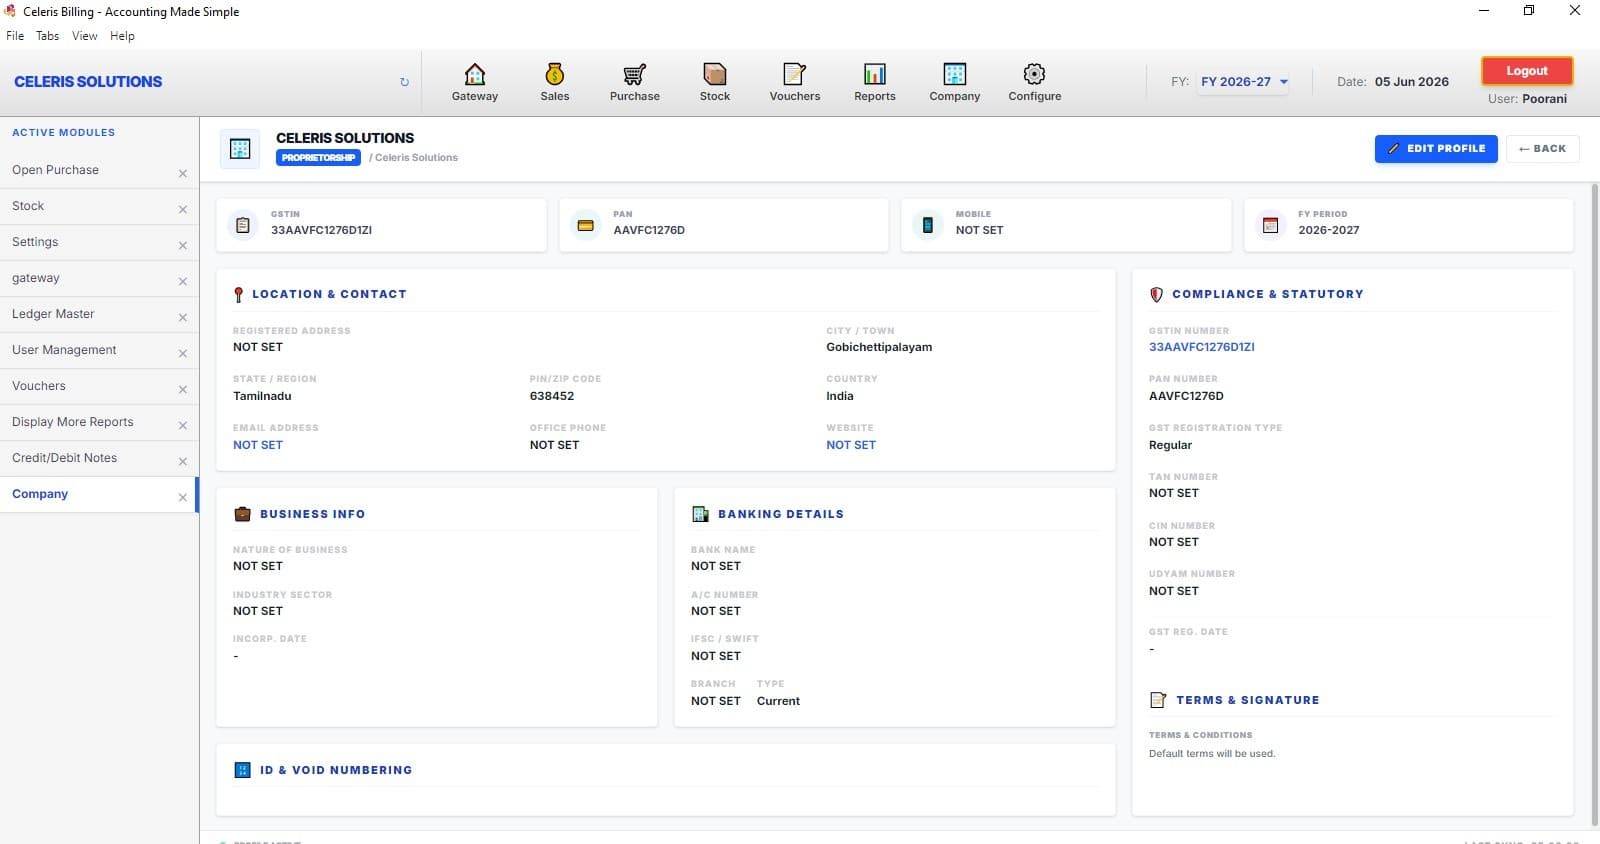
Task: Click the Location & Contact pin icon
Action: [238, 294]
